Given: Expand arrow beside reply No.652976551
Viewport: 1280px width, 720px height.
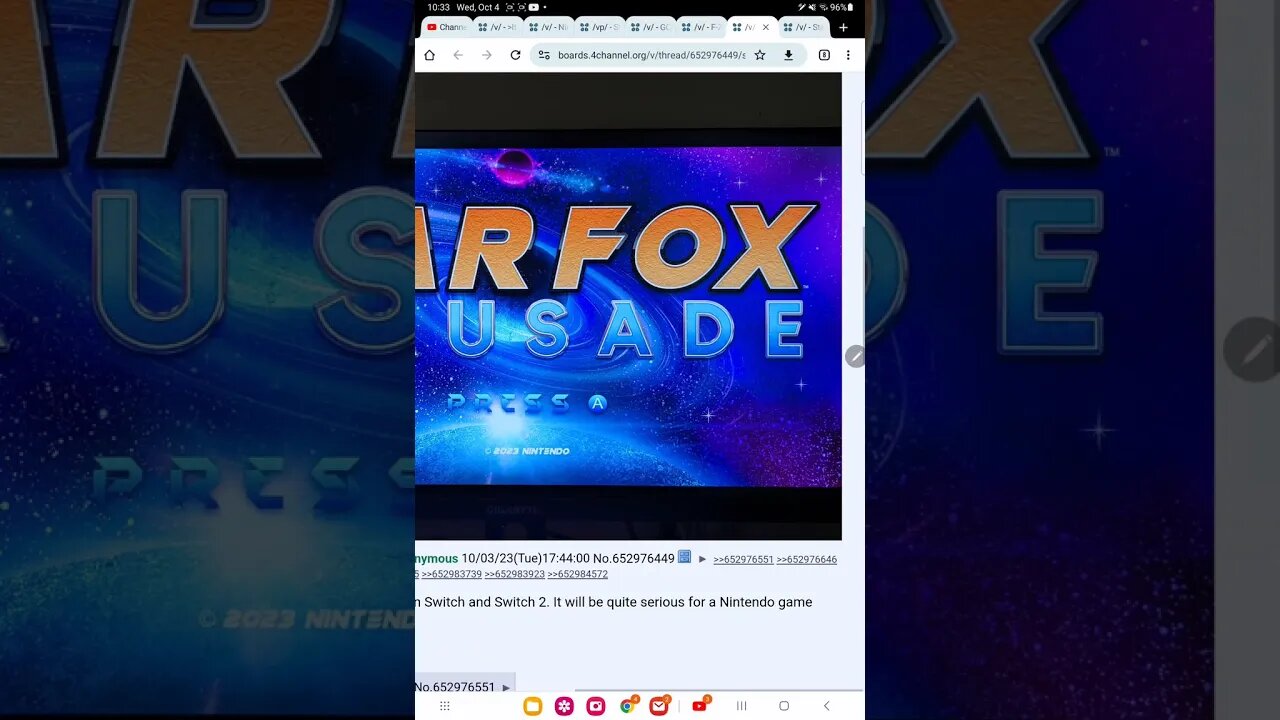Looking at the screenshot, I should 506,688.
